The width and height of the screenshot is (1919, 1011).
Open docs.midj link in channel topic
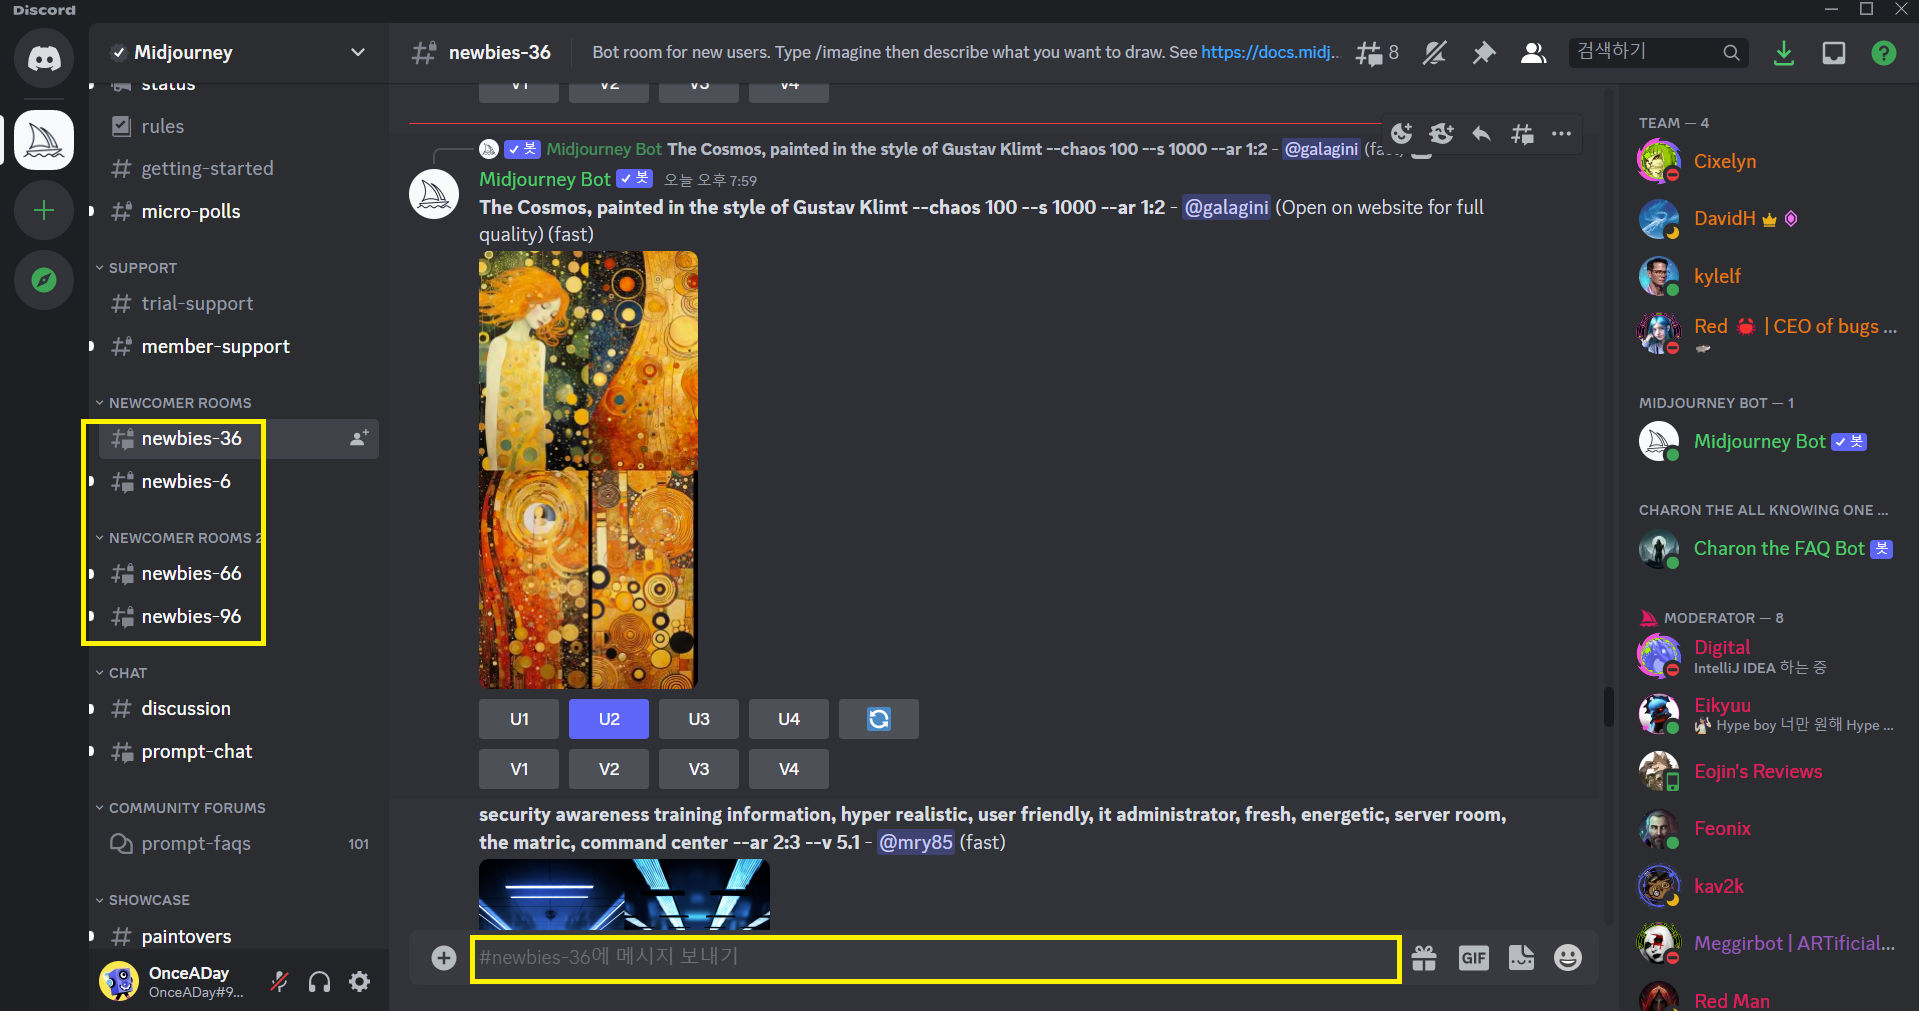[x=1269, y=52]
